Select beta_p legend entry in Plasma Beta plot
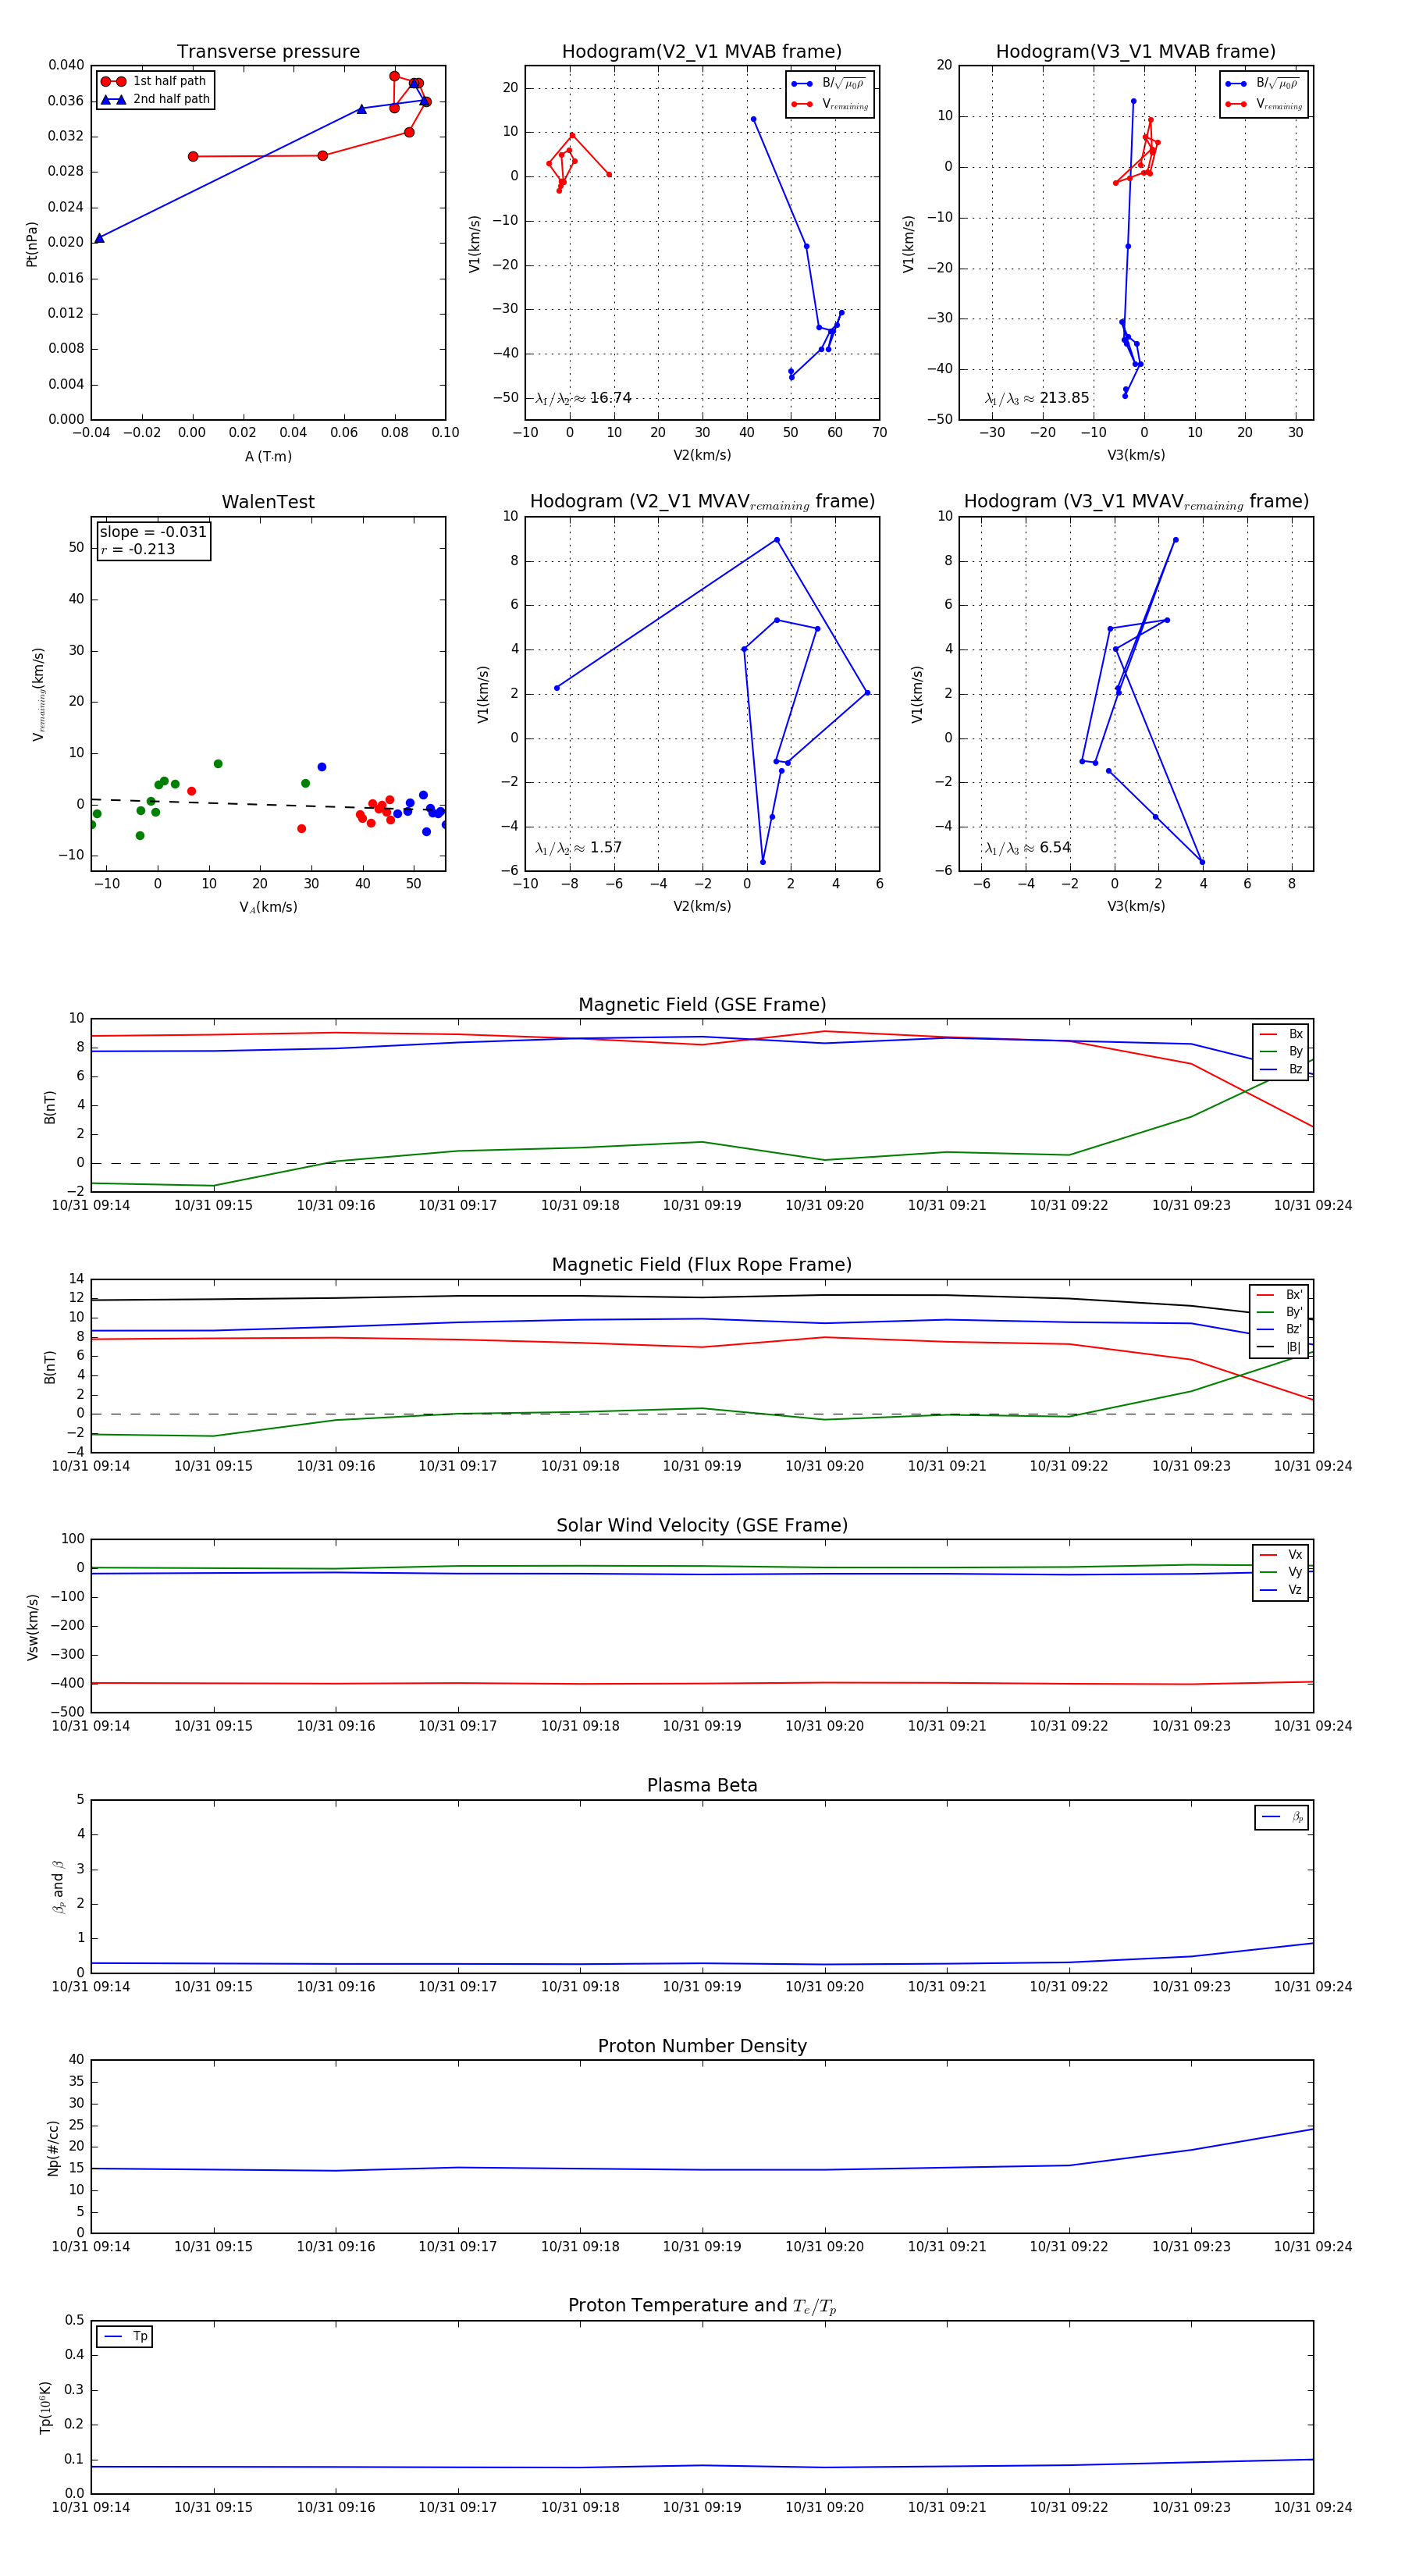 tap(1282, 1818)
